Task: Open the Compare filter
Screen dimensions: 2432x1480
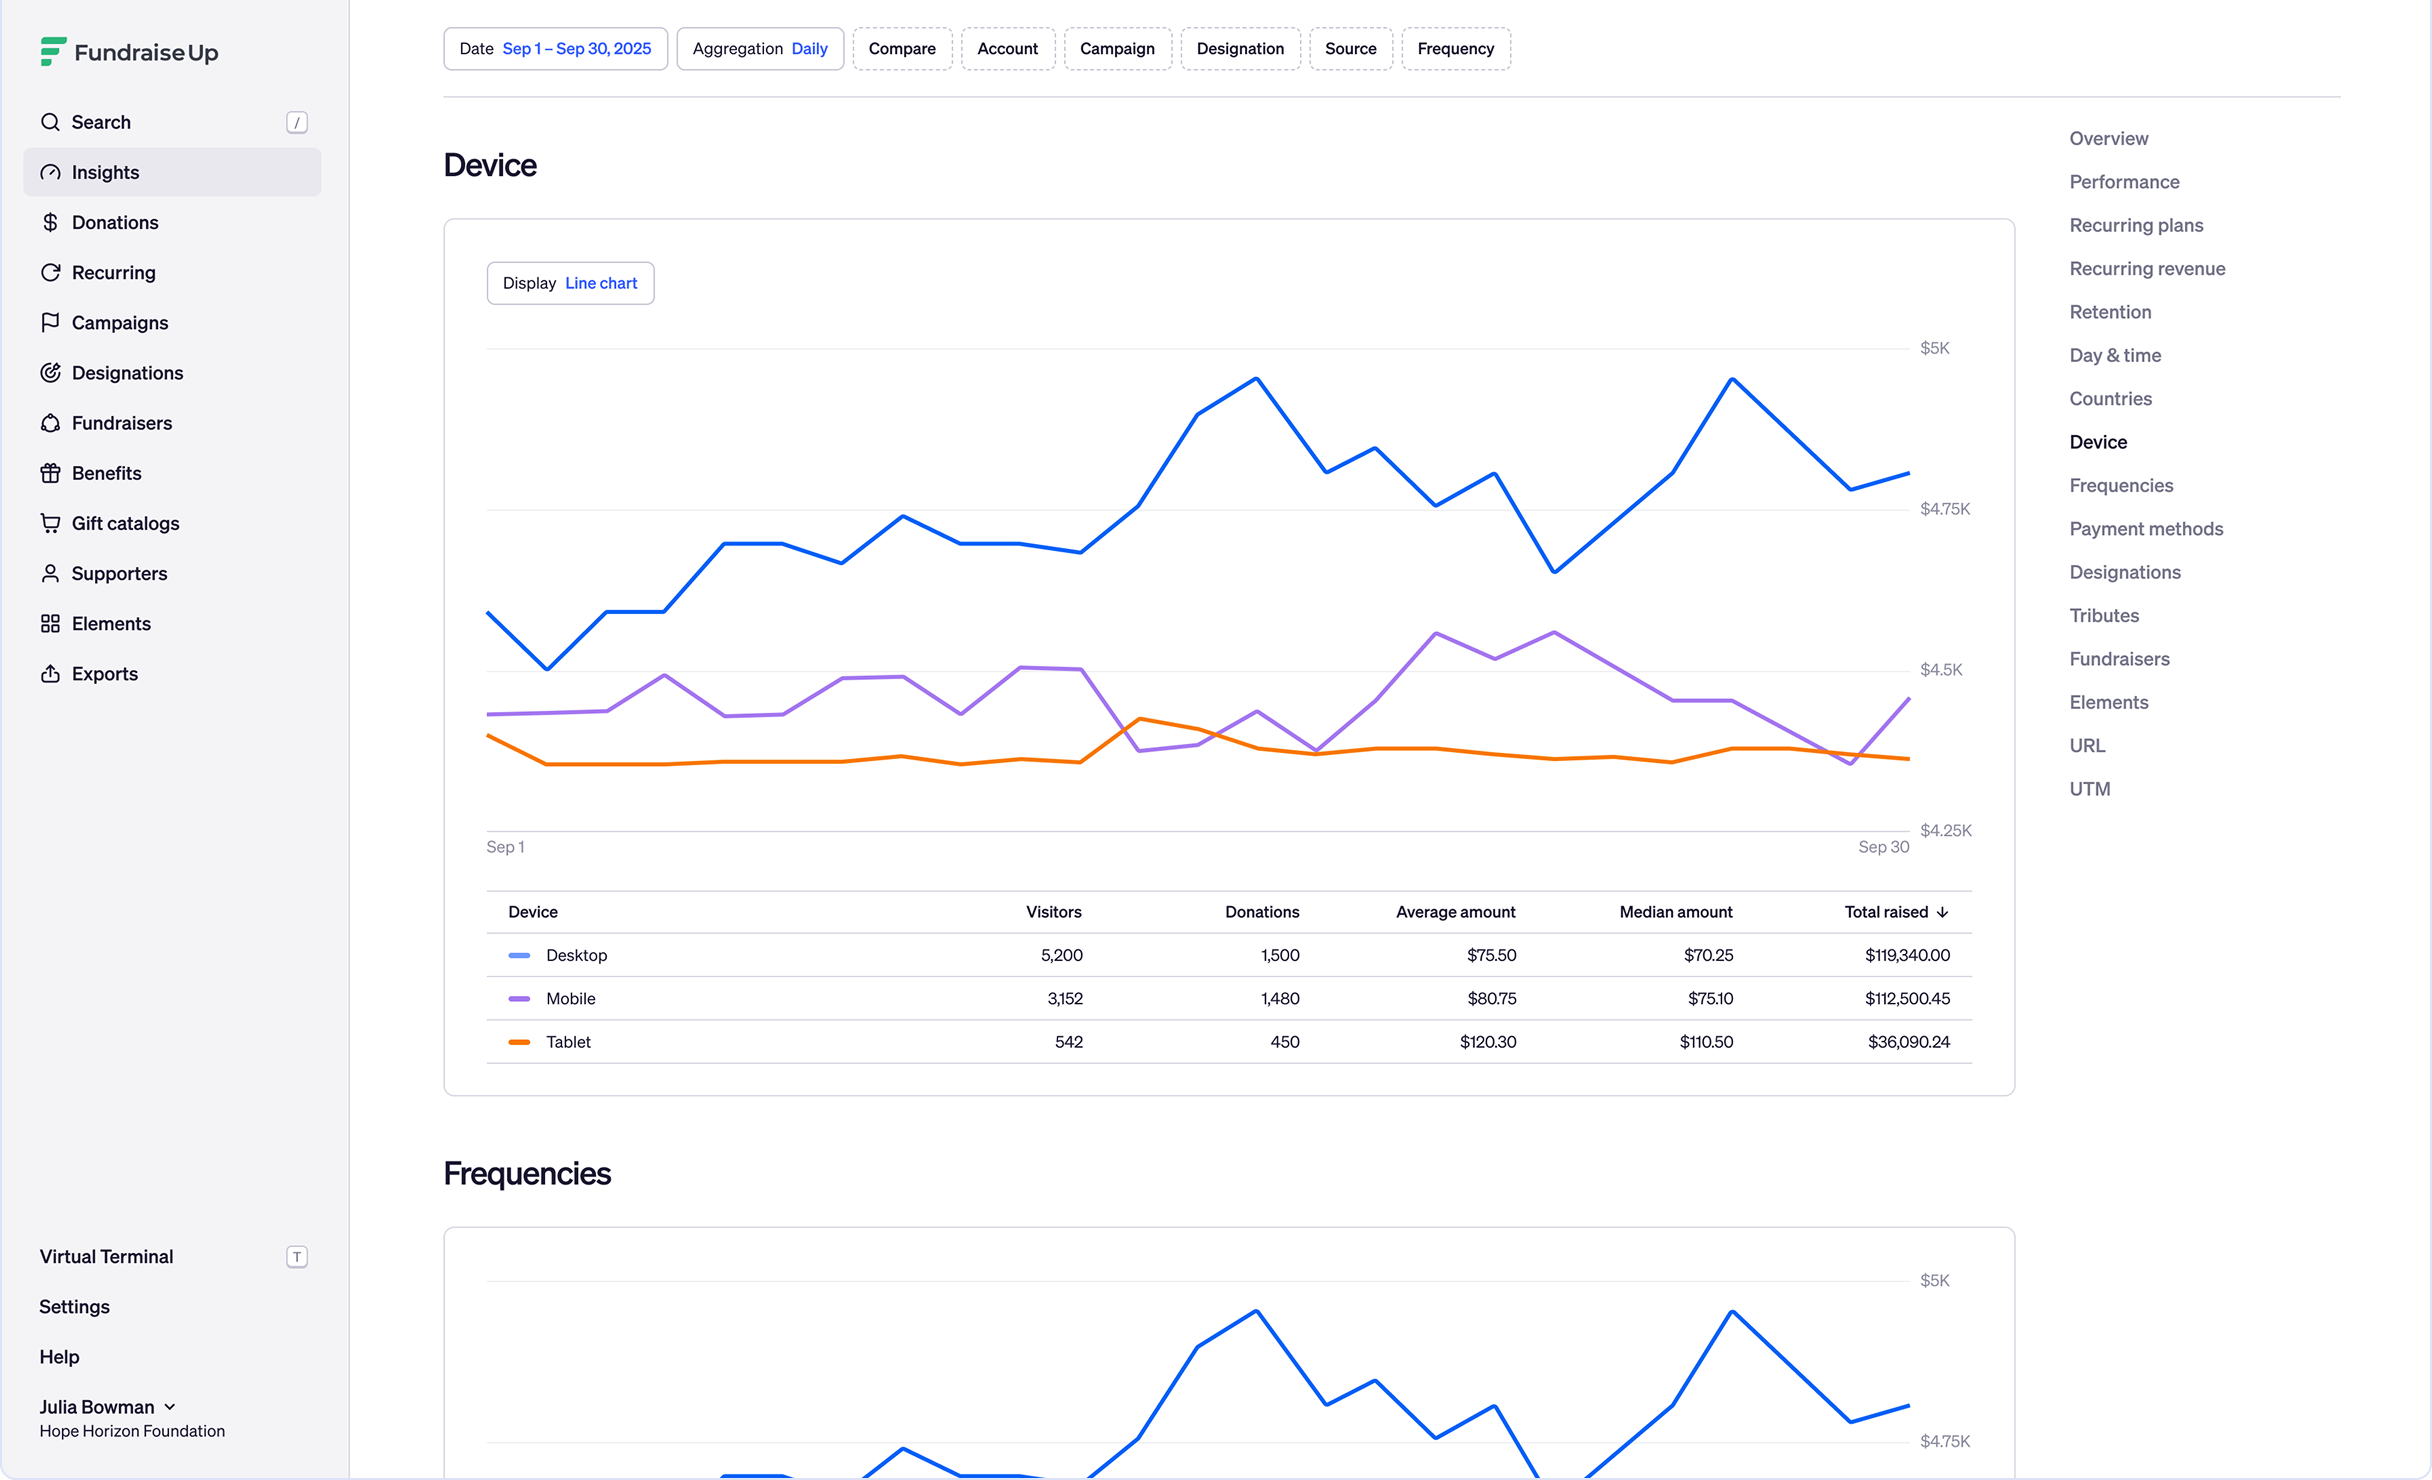Action: (902, 49)
